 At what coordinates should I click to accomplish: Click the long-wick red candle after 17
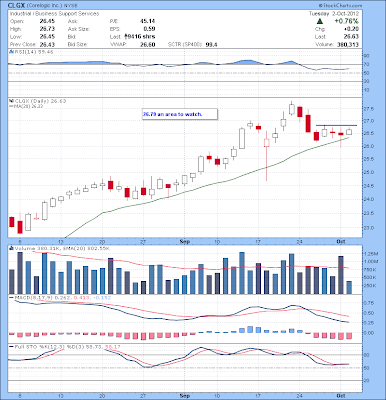click(x=267, y=156)
